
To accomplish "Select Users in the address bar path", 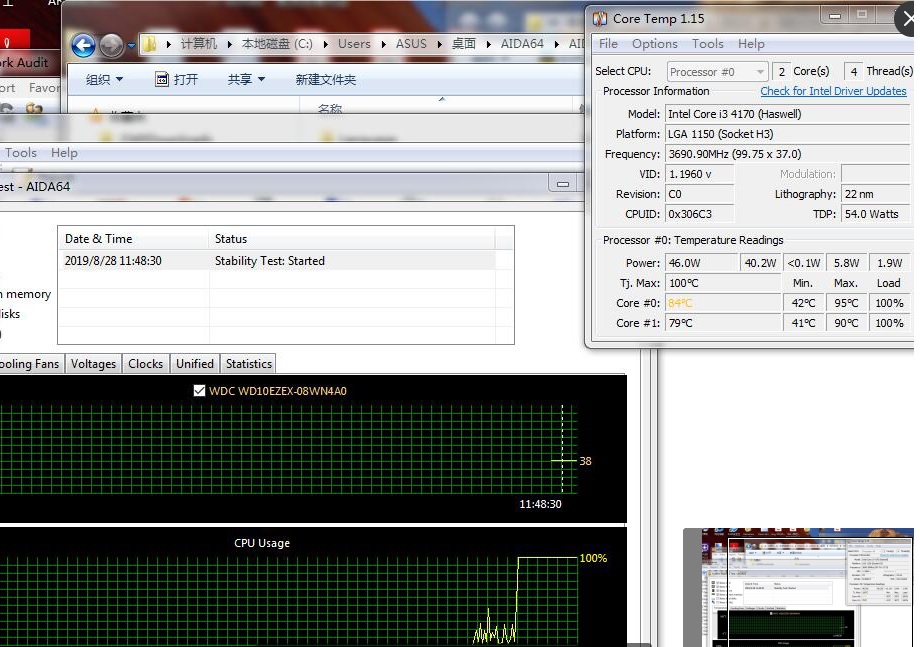I will tap(354, 44).
